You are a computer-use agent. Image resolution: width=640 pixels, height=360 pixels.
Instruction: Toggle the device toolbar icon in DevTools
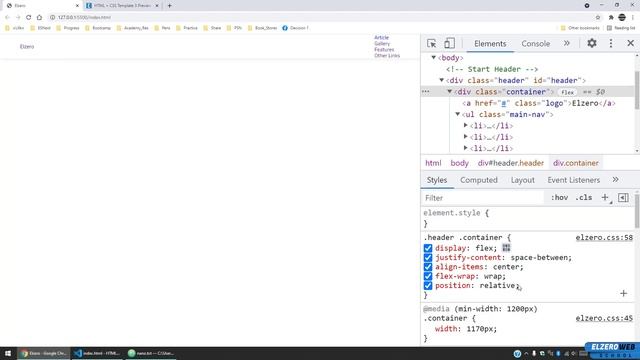click(449, 43)
